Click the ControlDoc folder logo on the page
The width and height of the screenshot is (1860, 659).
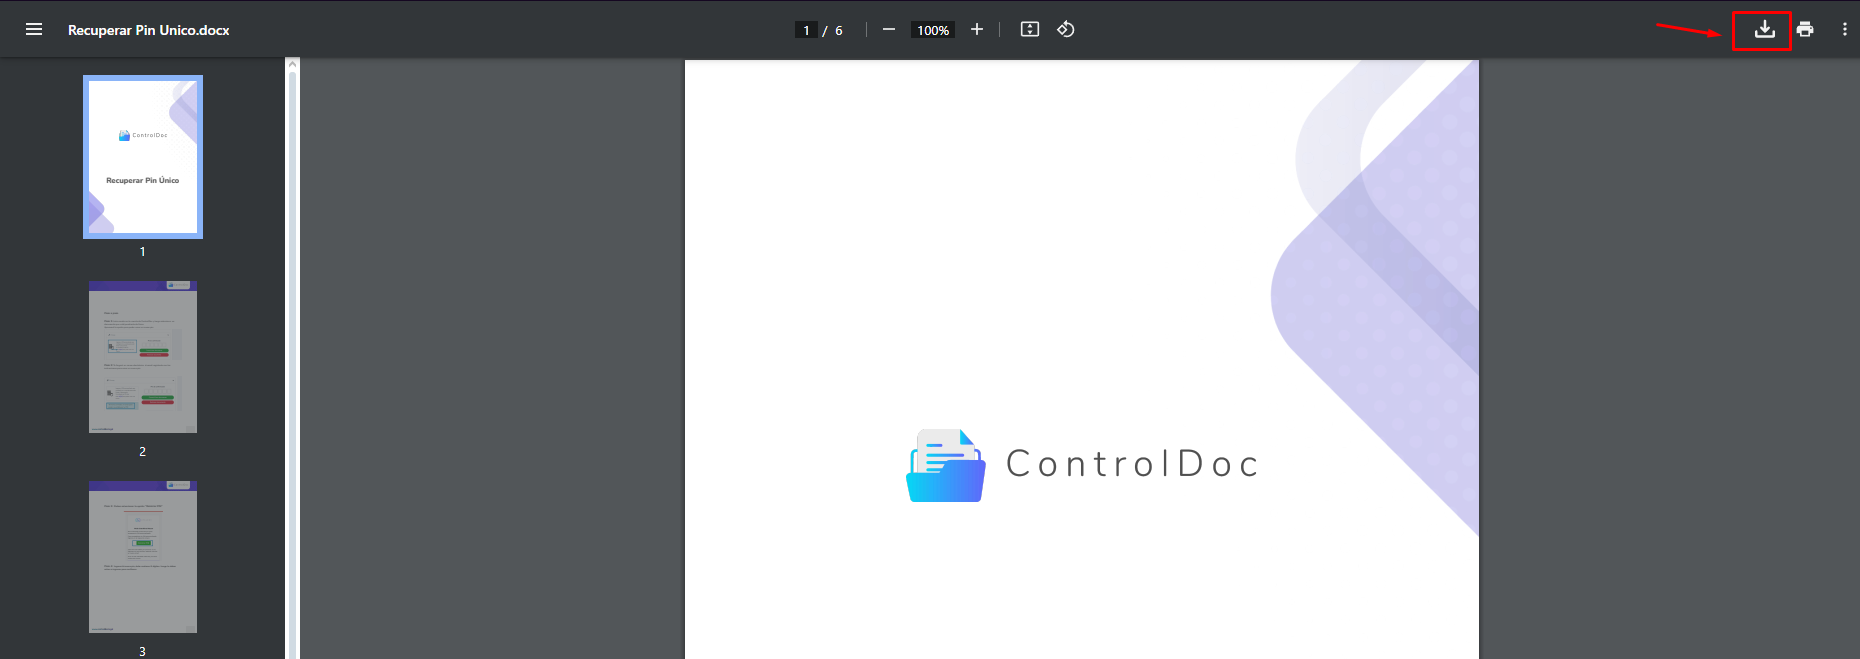(x=946, y=466)
